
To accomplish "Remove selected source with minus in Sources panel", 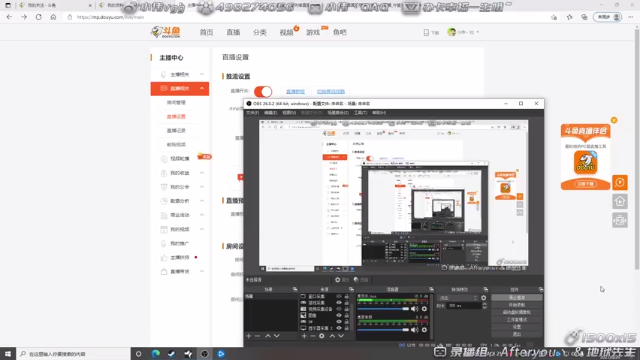I will pos(313,336).
